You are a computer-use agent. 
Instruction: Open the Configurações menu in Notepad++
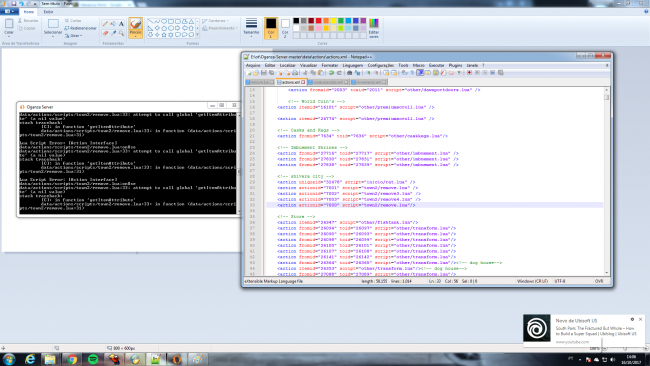tap(381, 65)
